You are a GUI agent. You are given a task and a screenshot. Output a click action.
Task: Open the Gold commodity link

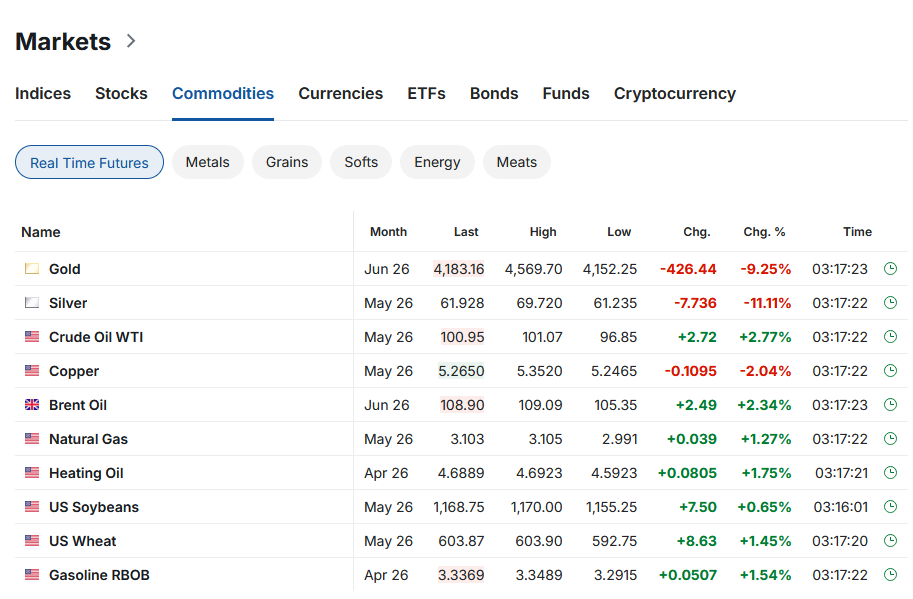tap(65, 269)
